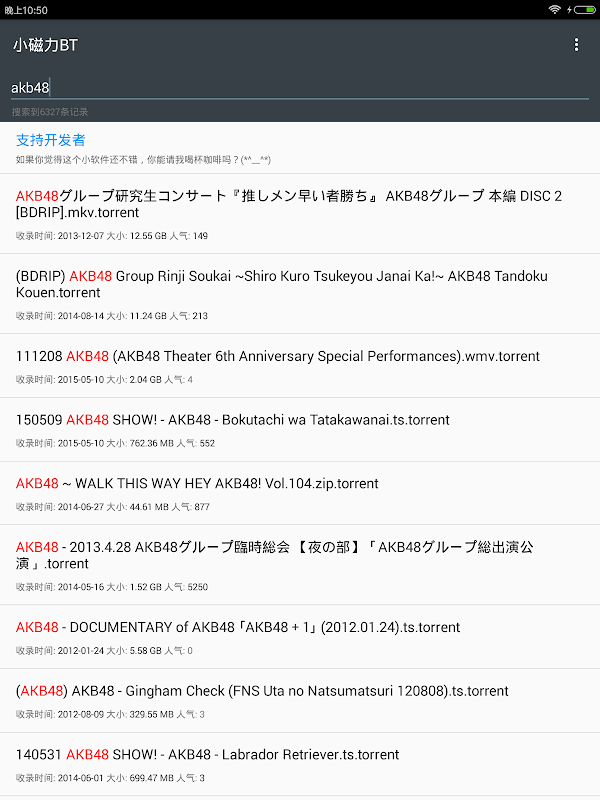Tap the status bar clock 晚上10:50
This screenshot has width=600, height=800.
point(26,10)
